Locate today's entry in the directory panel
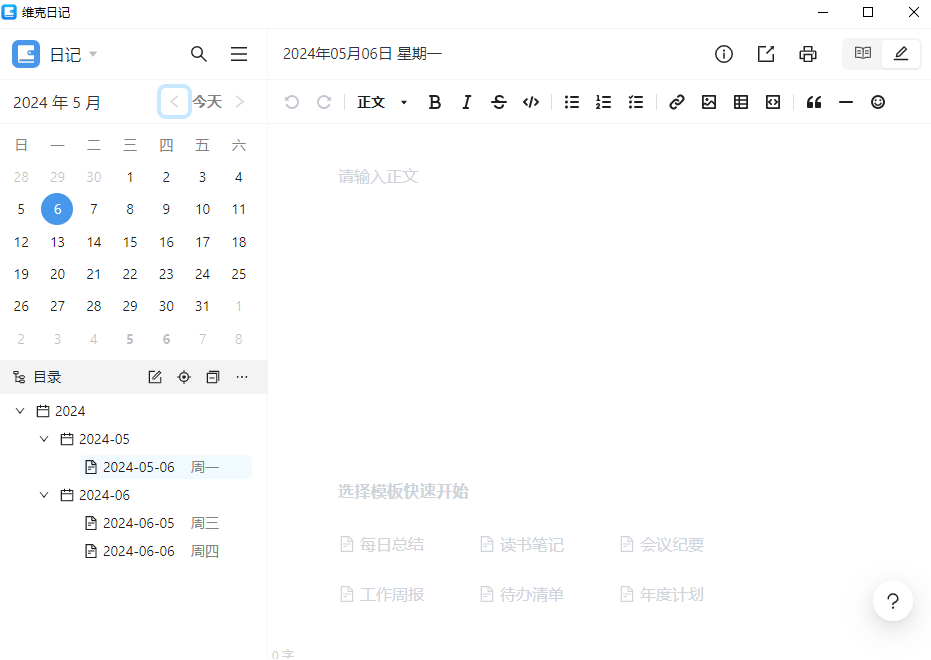Screen dimensions: 931x660 pos(184,376)
